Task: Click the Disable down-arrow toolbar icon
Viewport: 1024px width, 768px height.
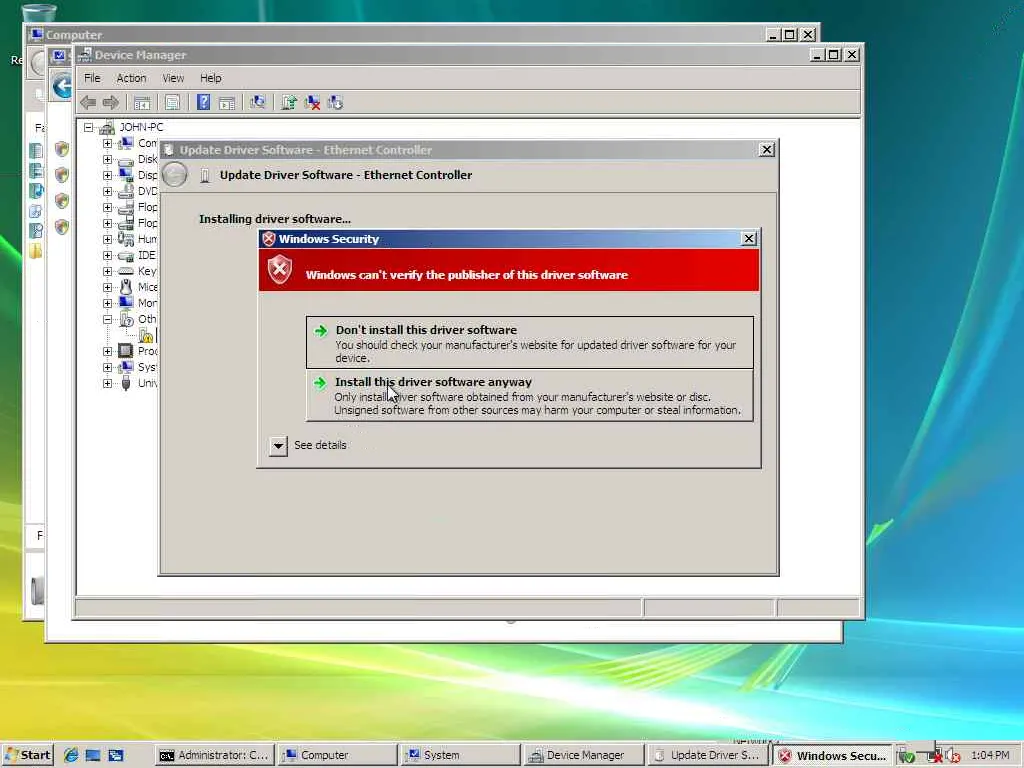Action: [x=336, y=103]
